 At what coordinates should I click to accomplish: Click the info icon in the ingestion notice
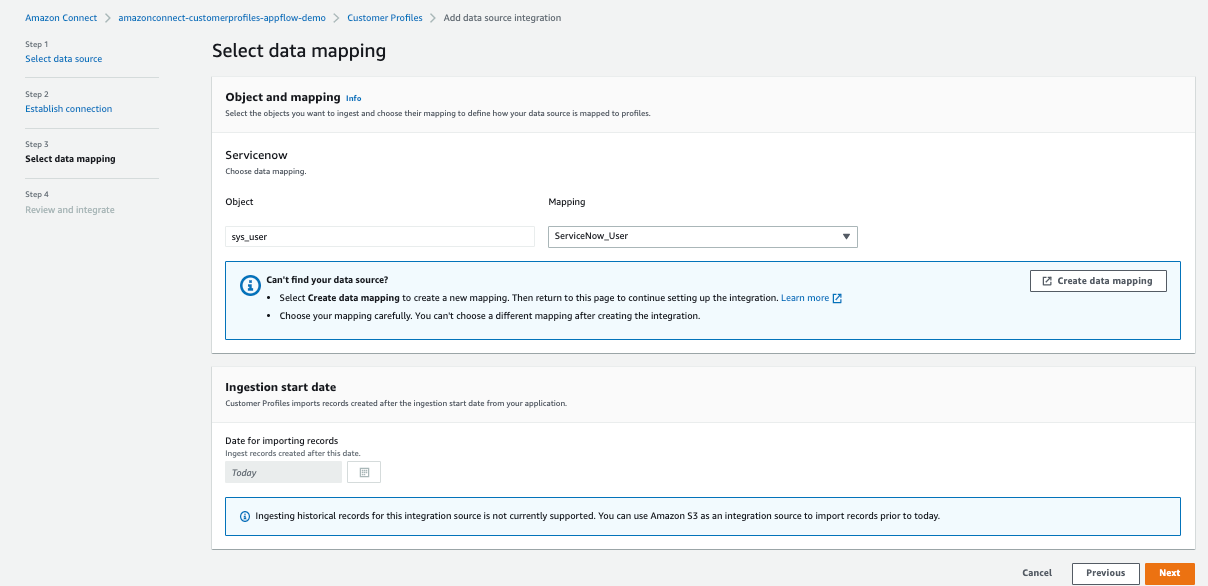coord(245,517)
